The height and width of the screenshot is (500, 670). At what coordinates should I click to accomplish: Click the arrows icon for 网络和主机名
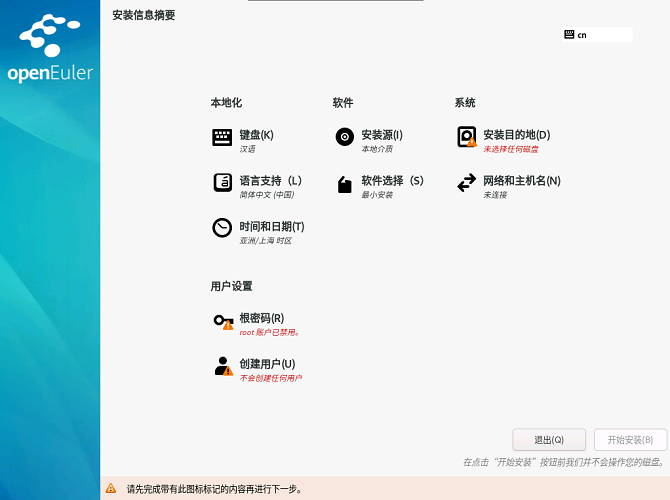point(466,183)
